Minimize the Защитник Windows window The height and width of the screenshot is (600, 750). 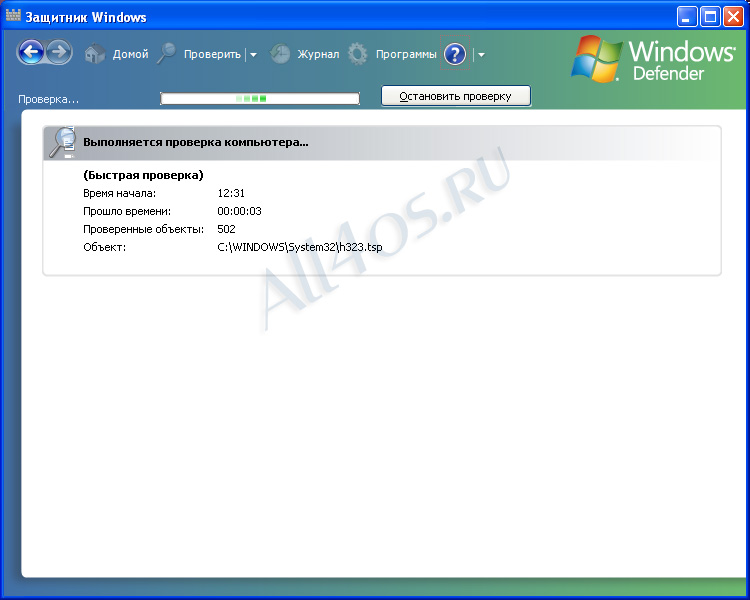point(687,17)
